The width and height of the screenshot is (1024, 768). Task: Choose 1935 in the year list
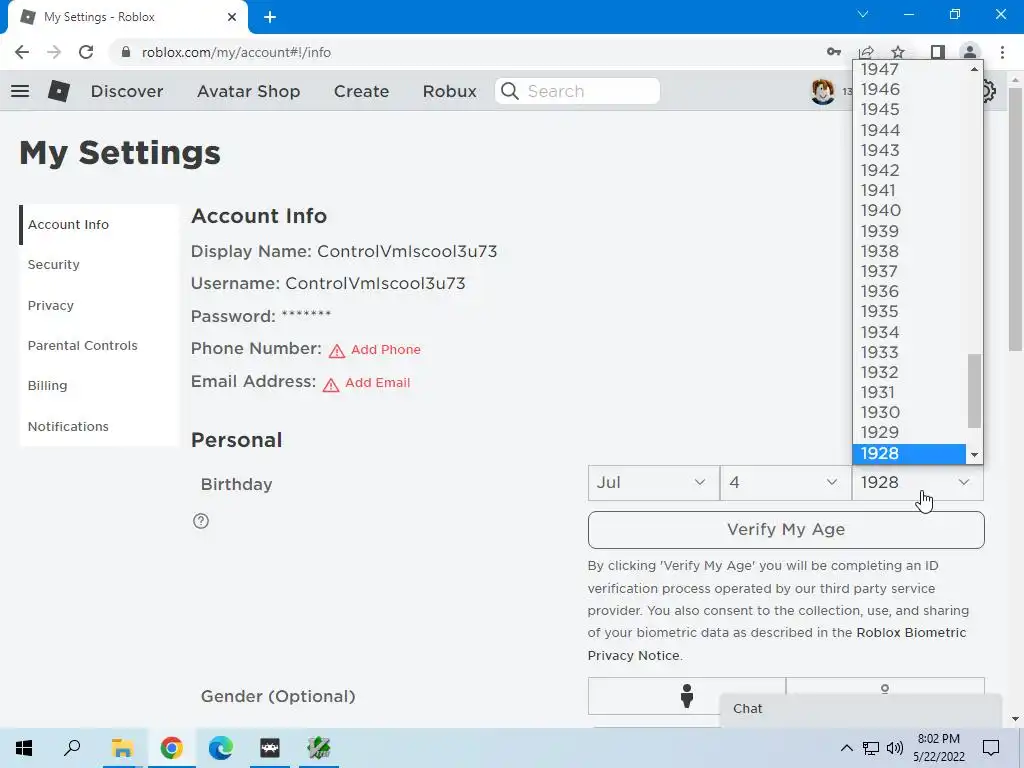click(909, 312)
